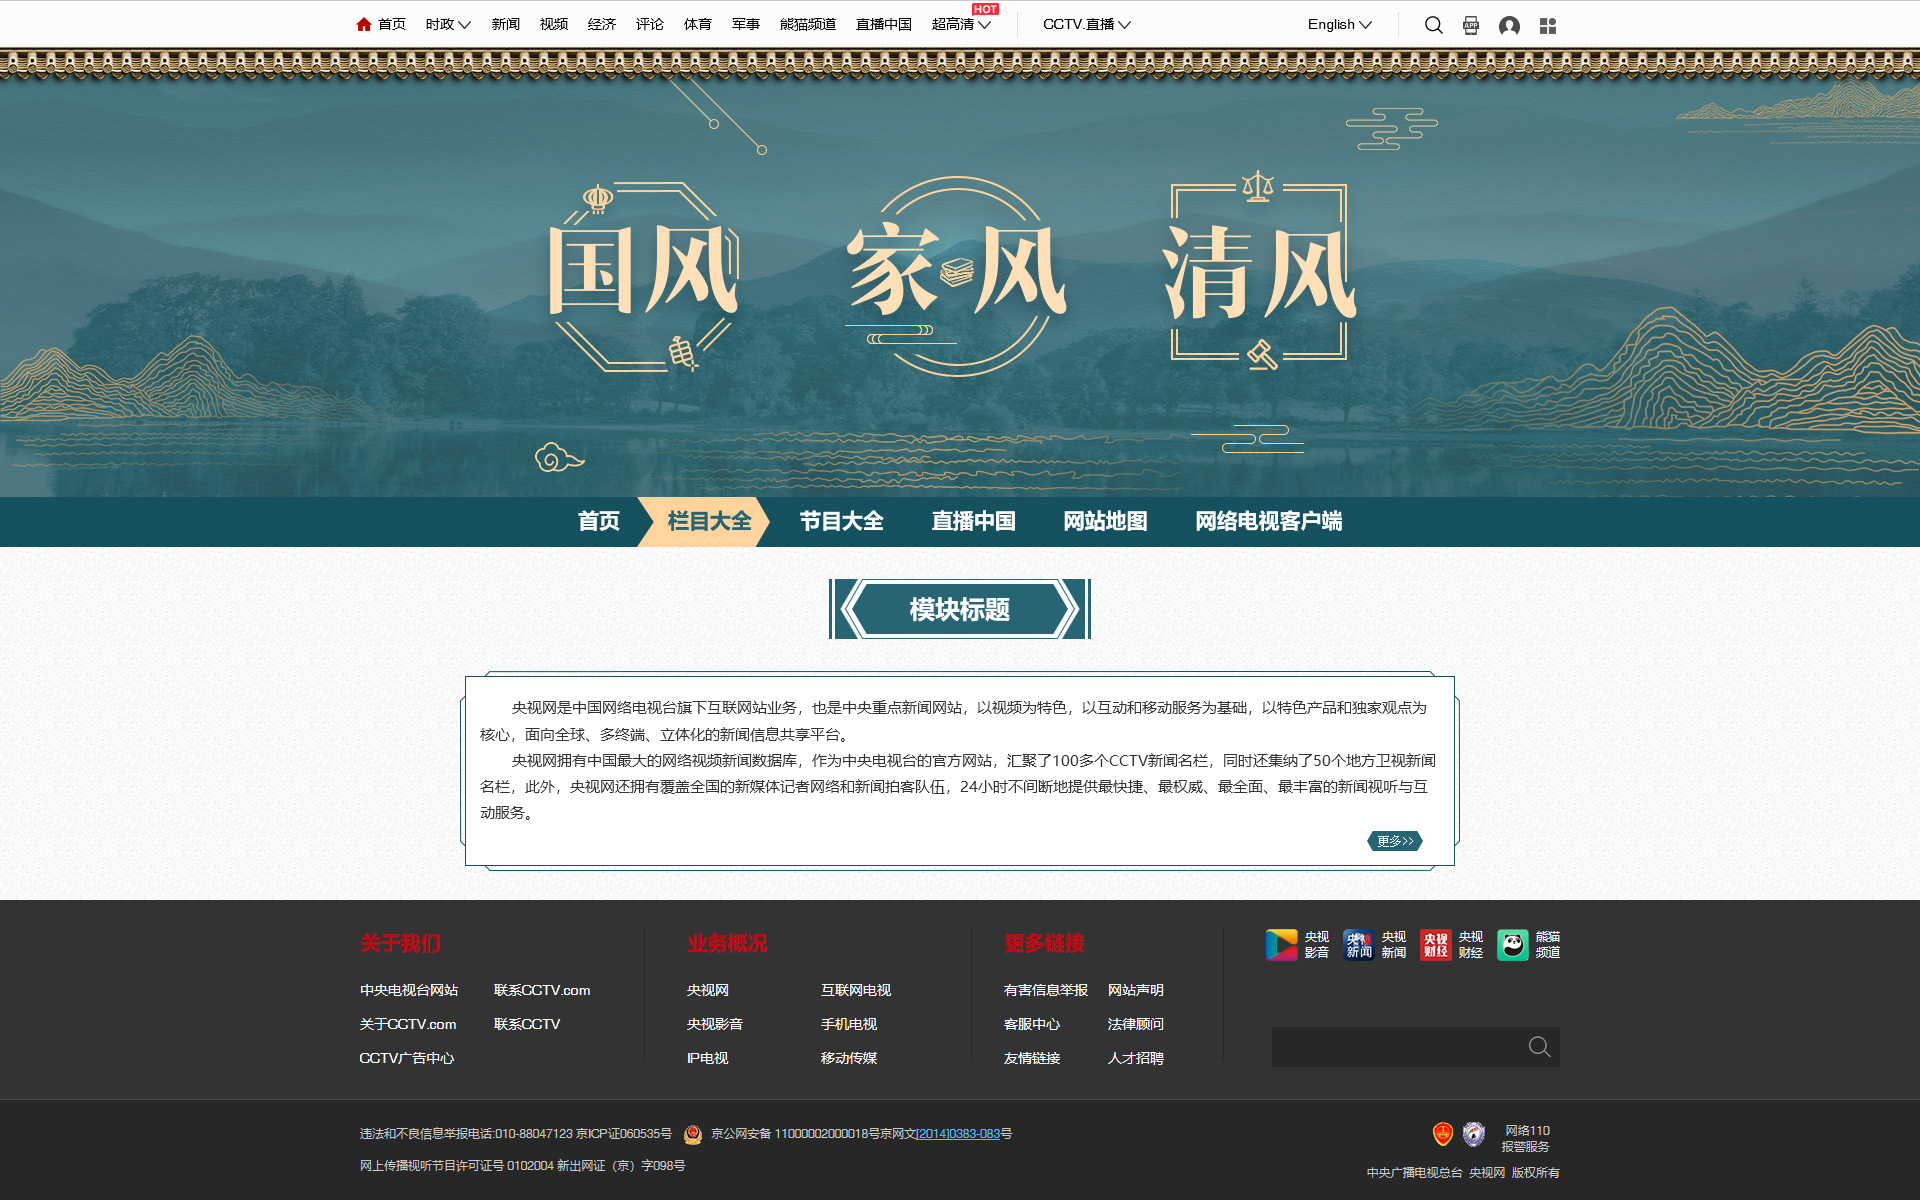
Task: Open the 网站声明 footer link
Action: [1136, 990]
